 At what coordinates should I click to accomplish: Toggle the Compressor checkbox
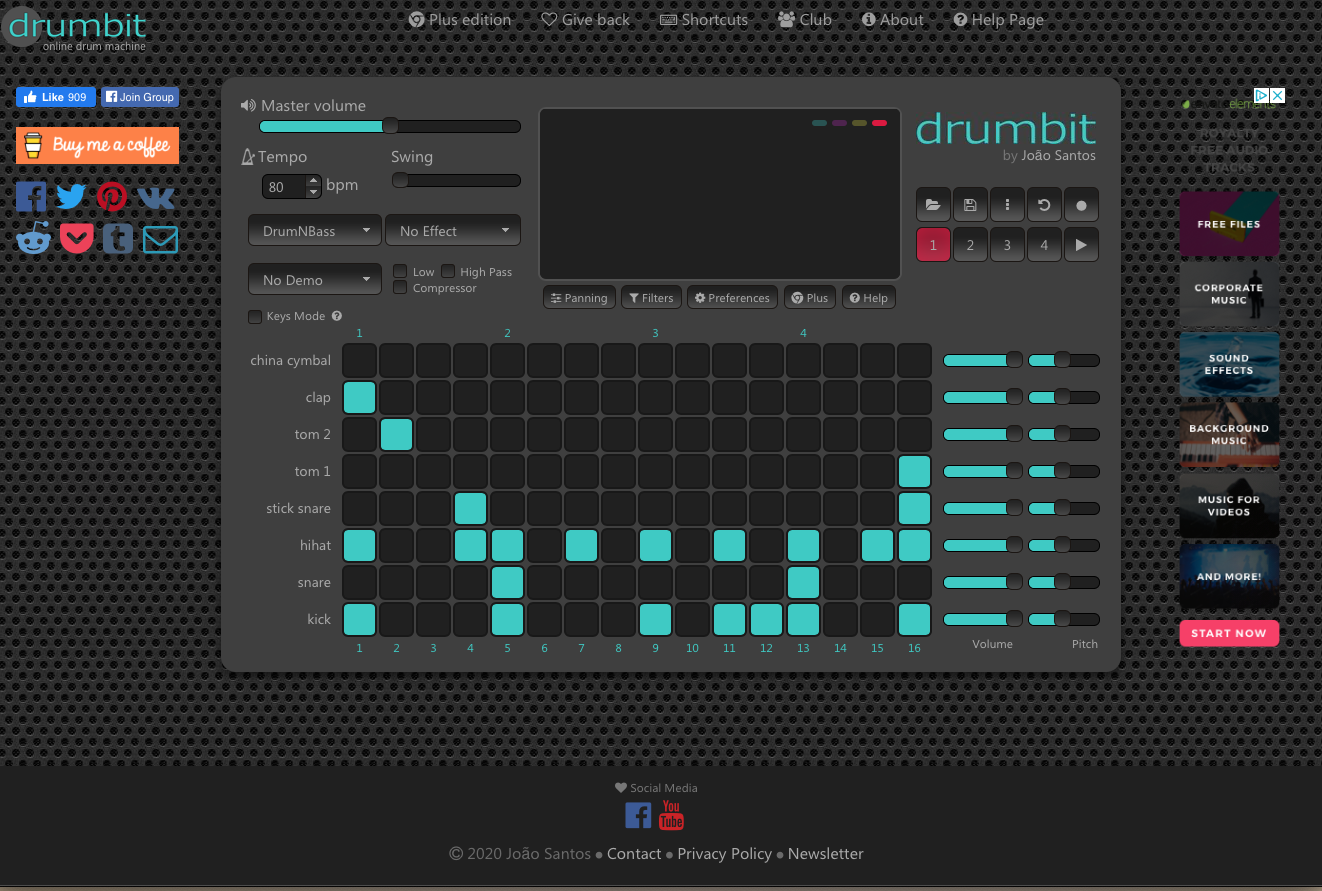pos(400,288)
